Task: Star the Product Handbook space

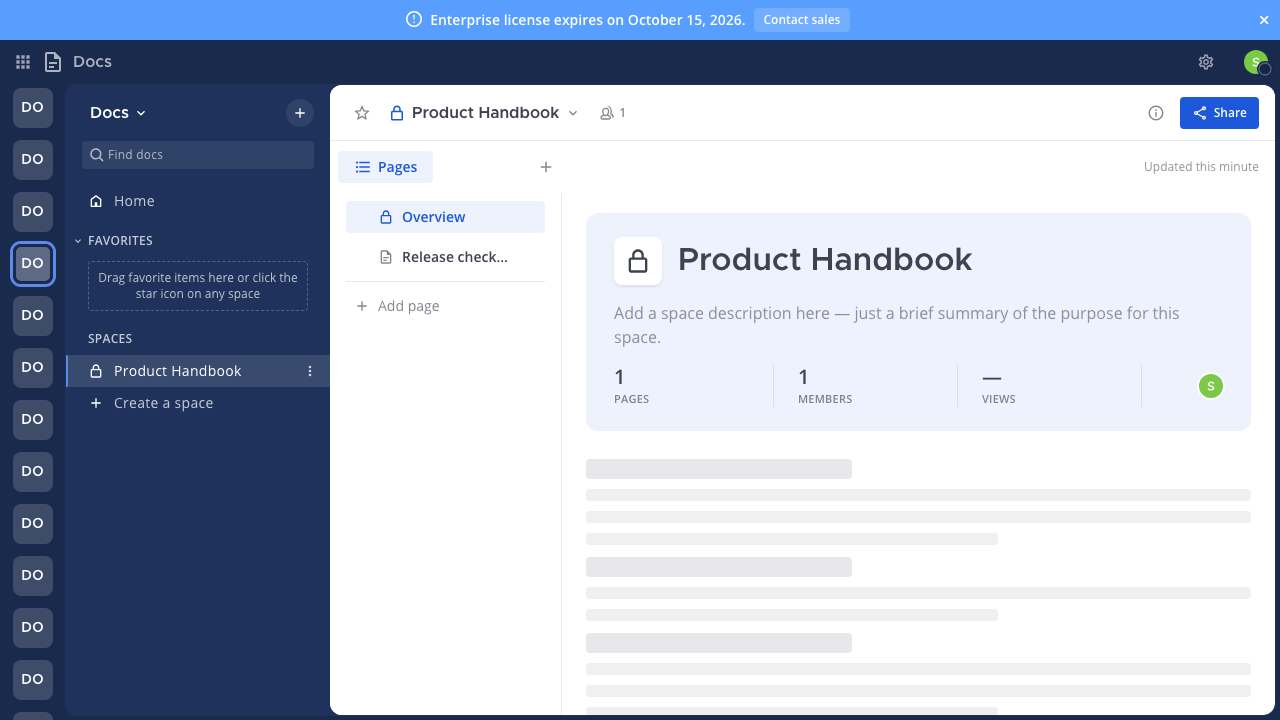Action: 362,113
